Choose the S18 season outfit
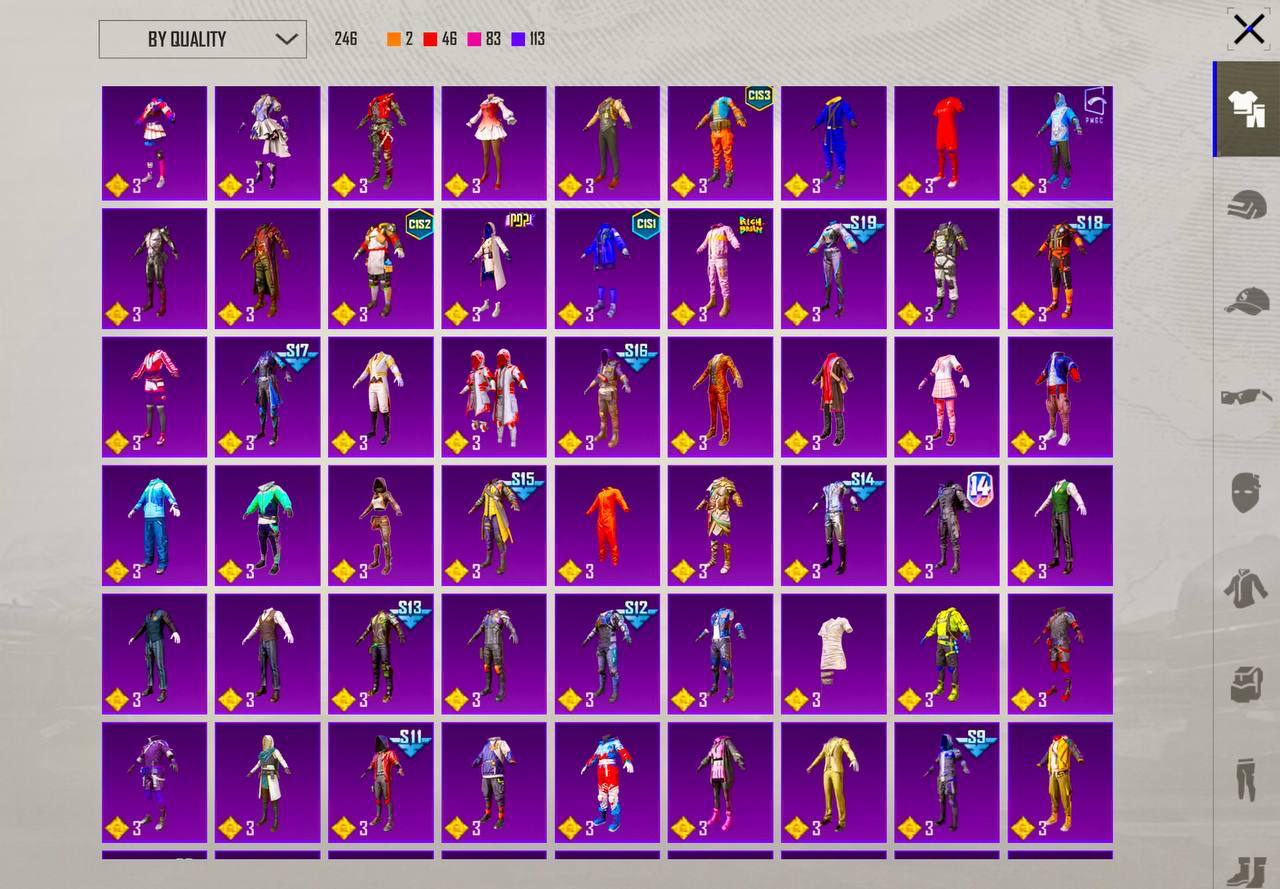The width and height of the screenshot is (1280, 889). [x=1060, y=268]
